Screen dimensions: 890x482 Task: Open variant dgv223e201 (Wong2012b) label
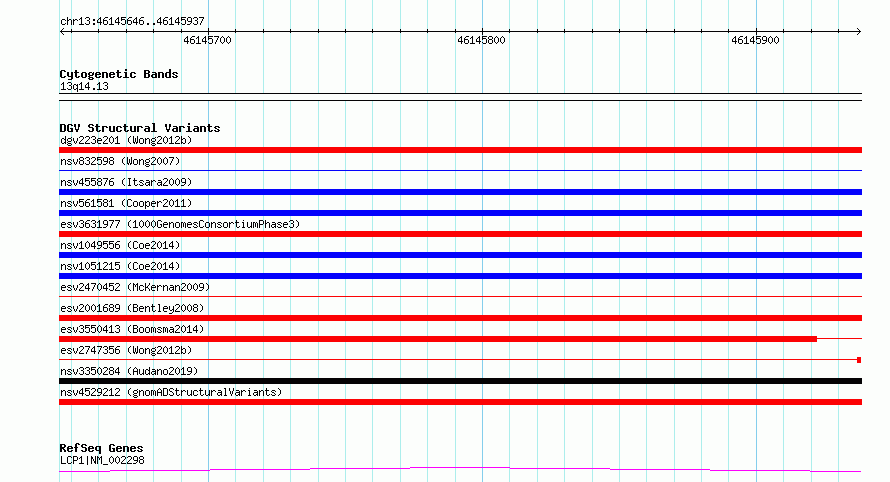126,140
